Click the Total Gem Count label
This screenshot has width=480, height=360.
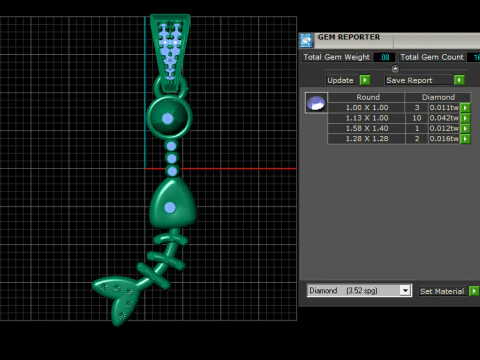point(432,57)
